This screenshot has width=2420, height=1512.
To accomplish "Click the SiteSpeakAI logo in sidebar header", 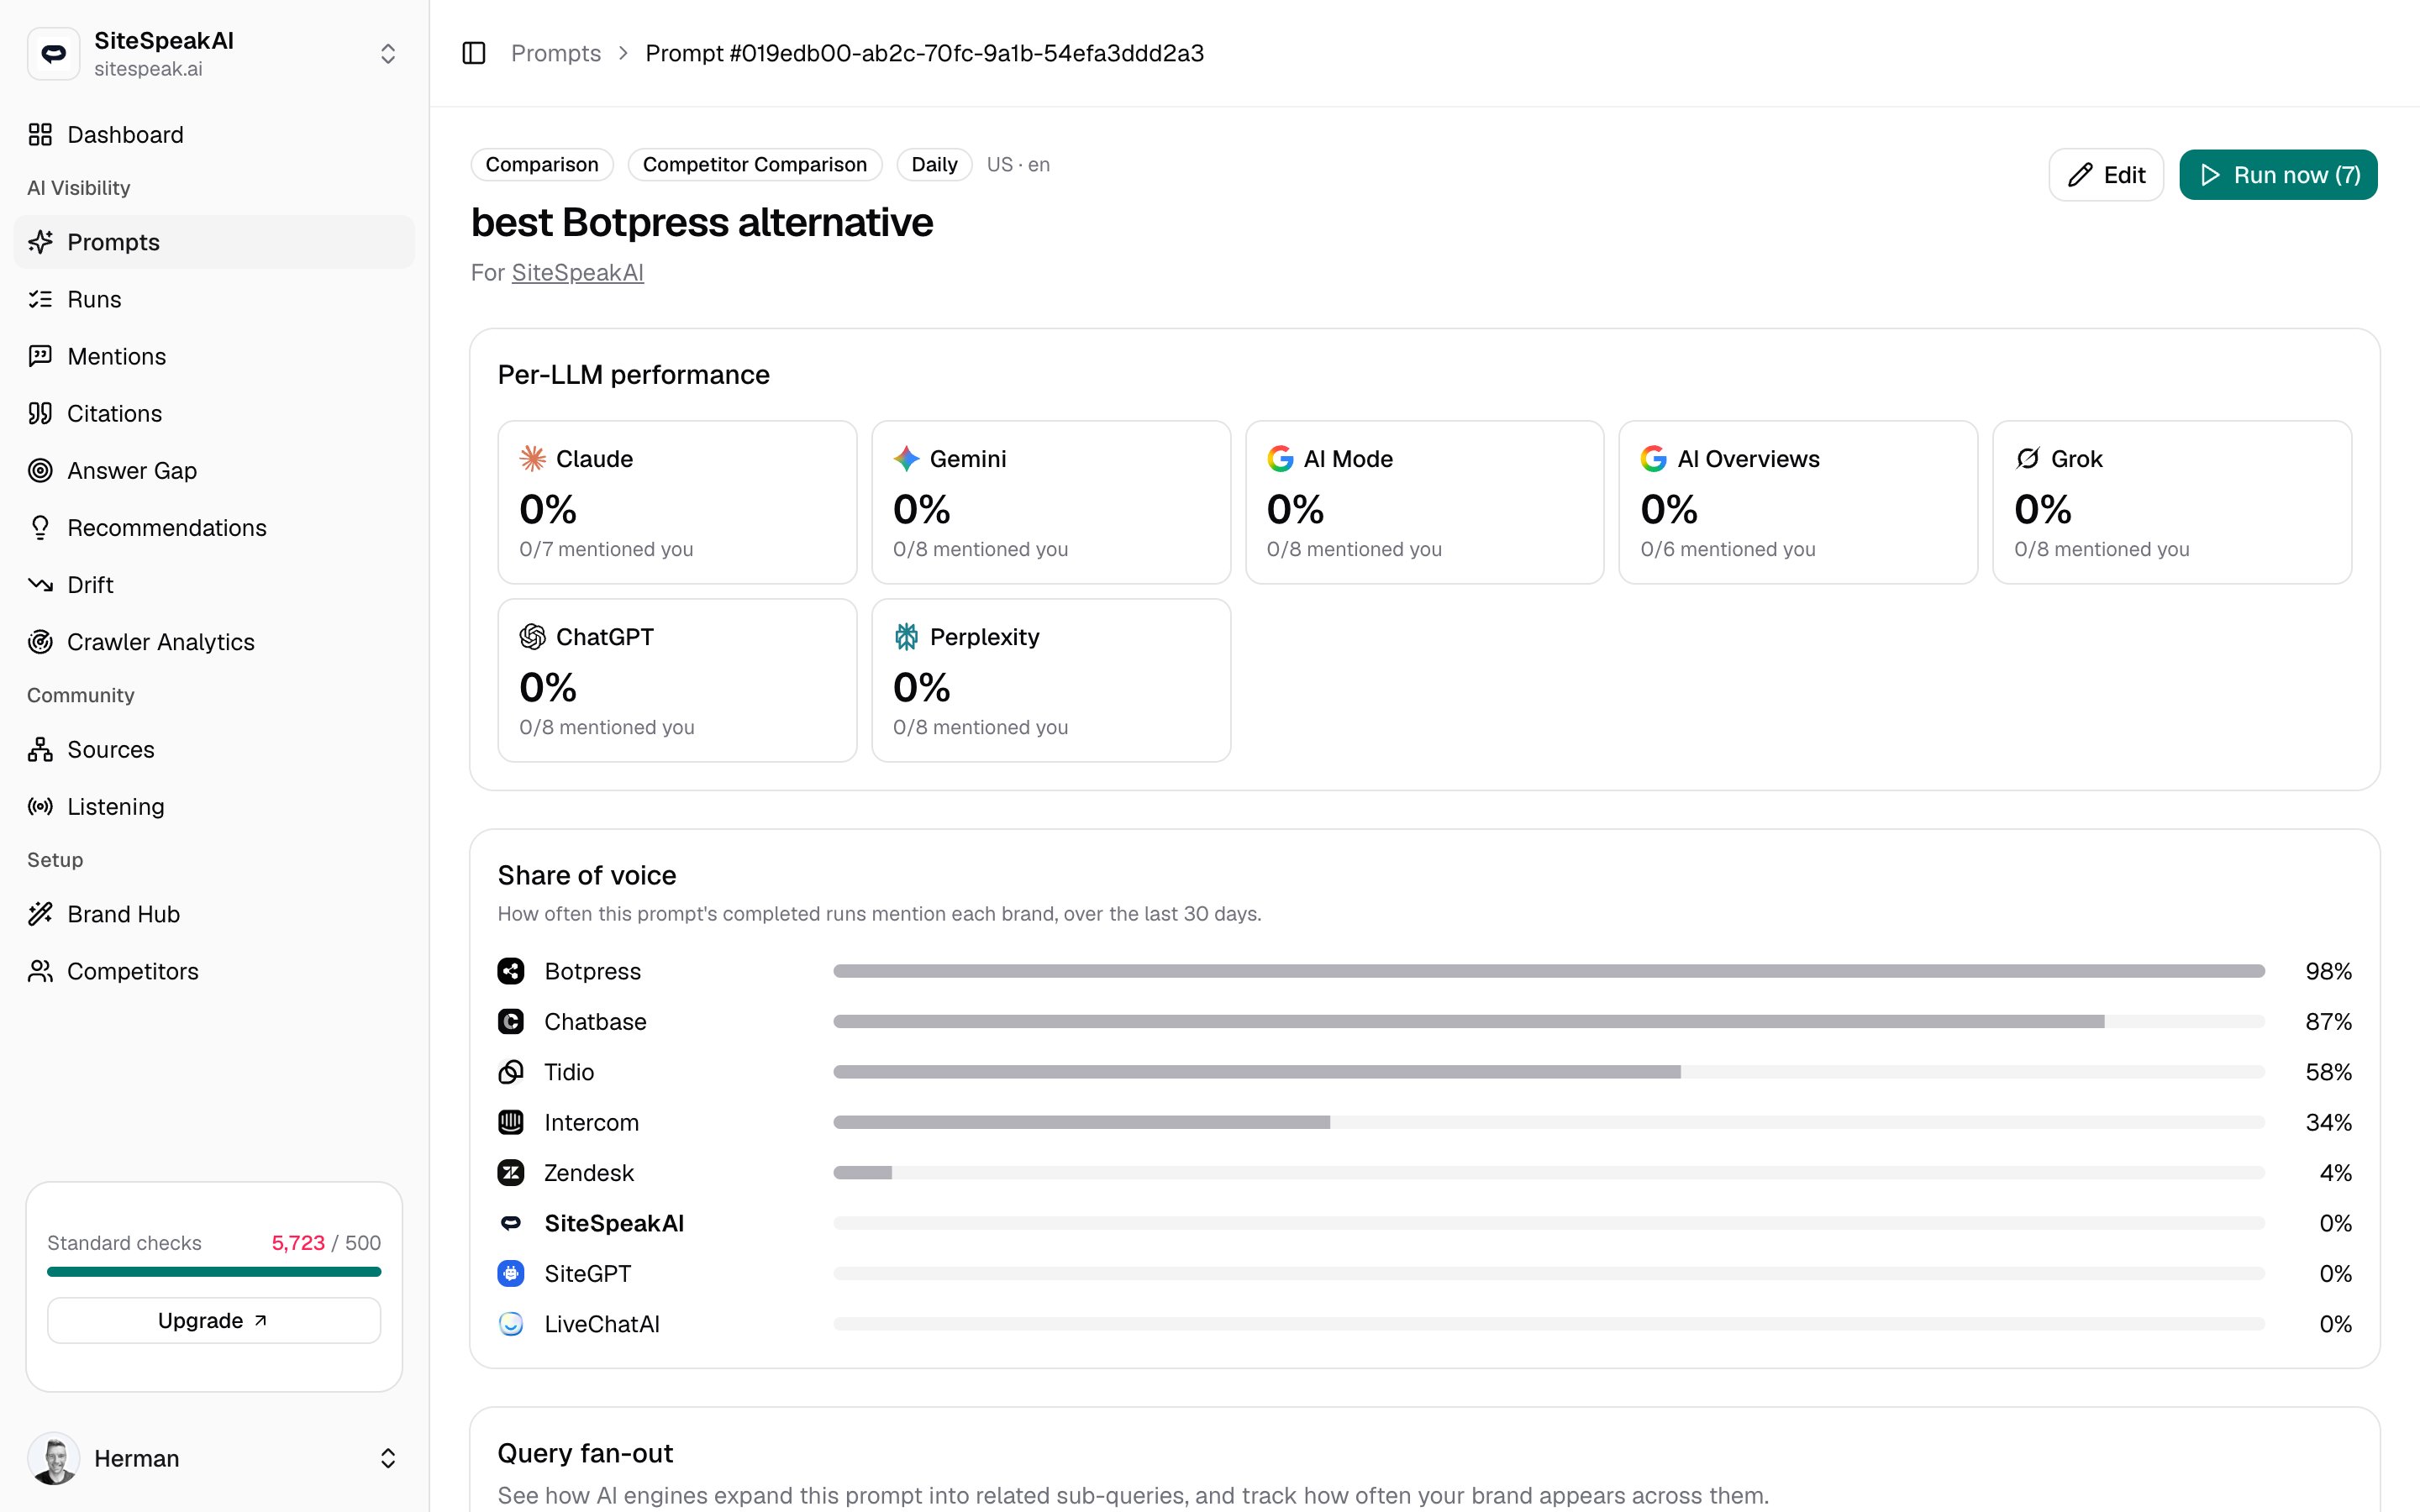I will (54, 53).
